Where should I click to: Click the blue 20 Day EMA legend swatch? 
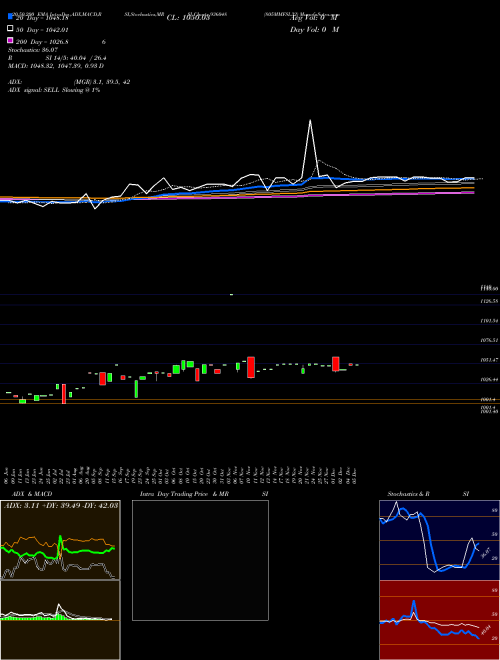(10, 17)
